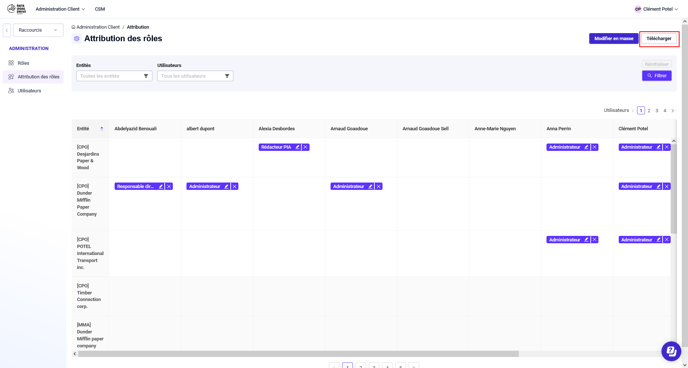Remove Anna Perrin's Administrateur role on POTEL International Transport
The width and height of the screenshot is (688, 368).
(594, 240)
